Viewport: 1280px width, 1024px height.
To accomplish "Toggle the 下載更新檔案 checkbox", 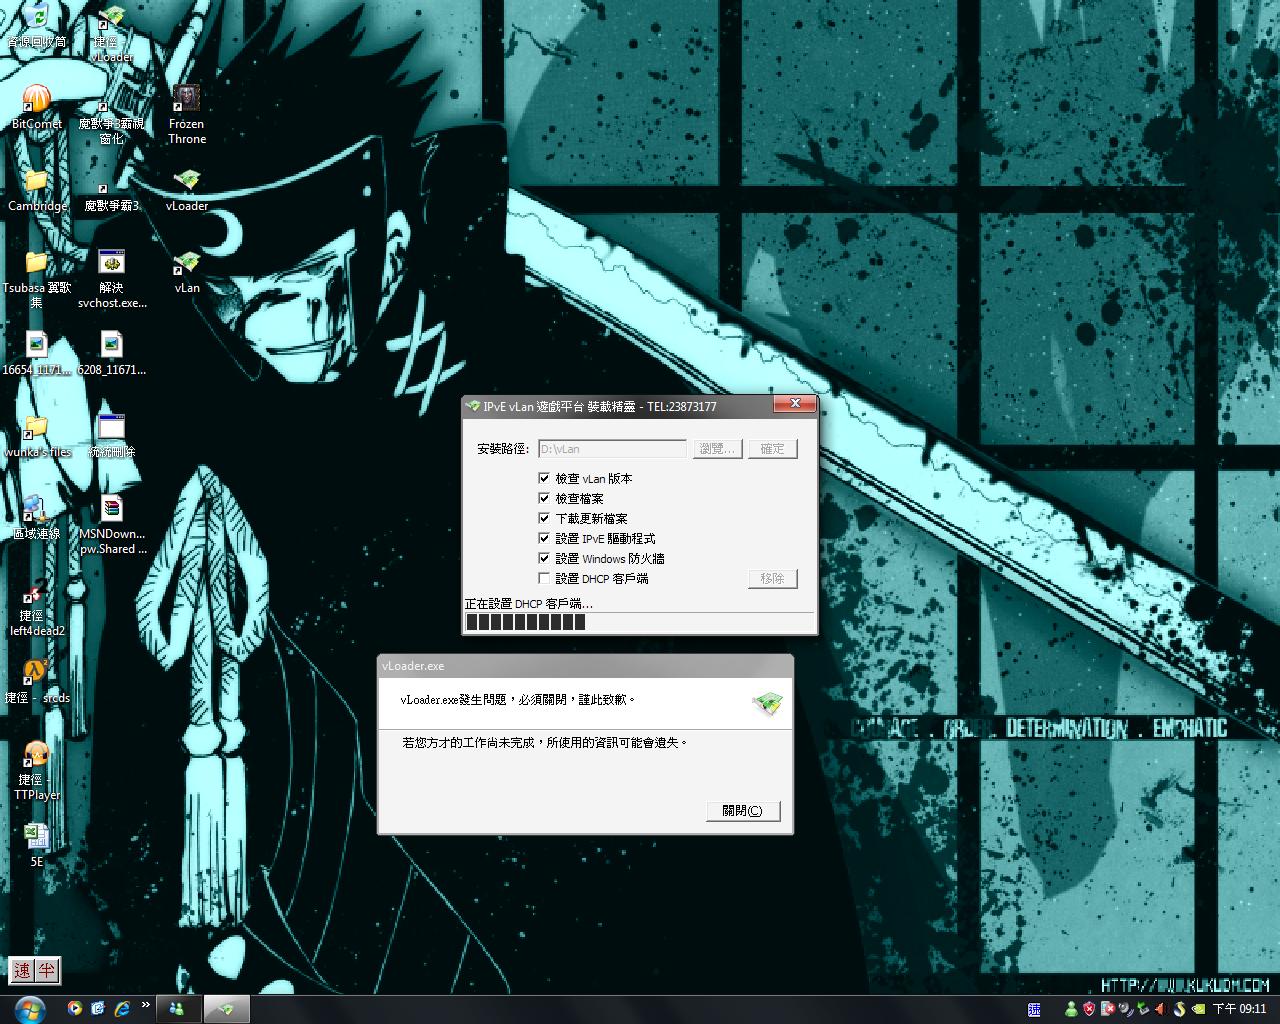I will coord(544,518).
